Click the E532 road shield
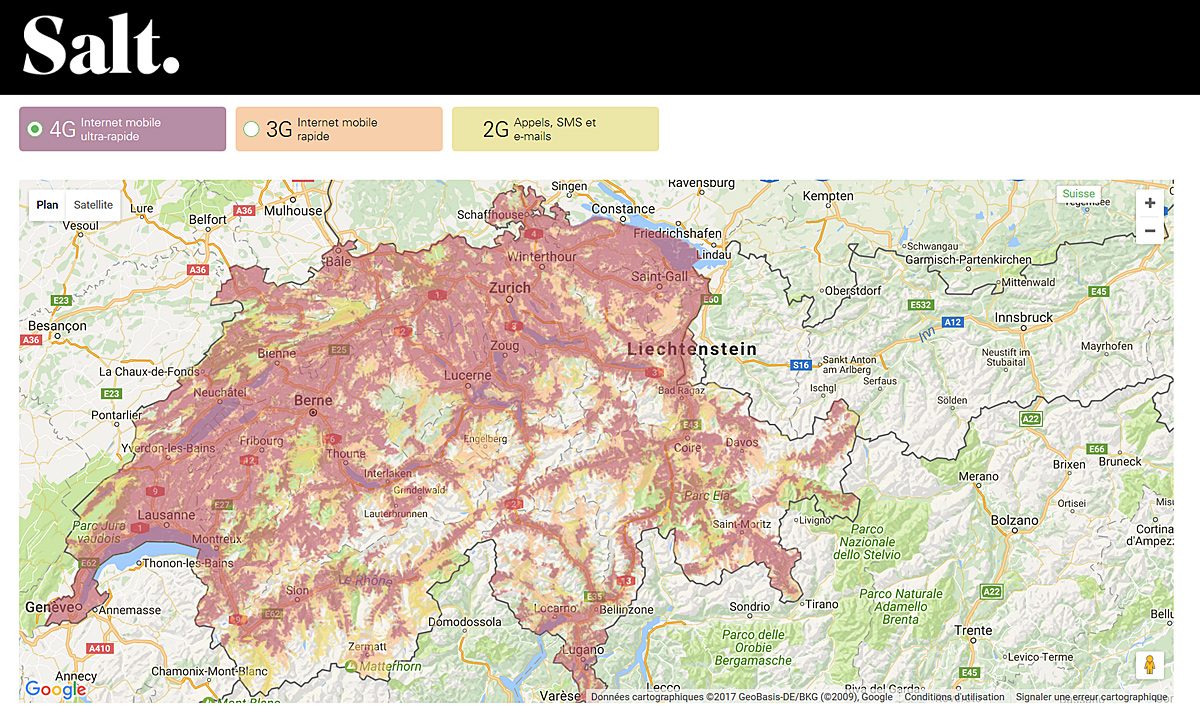 (921, 304)
